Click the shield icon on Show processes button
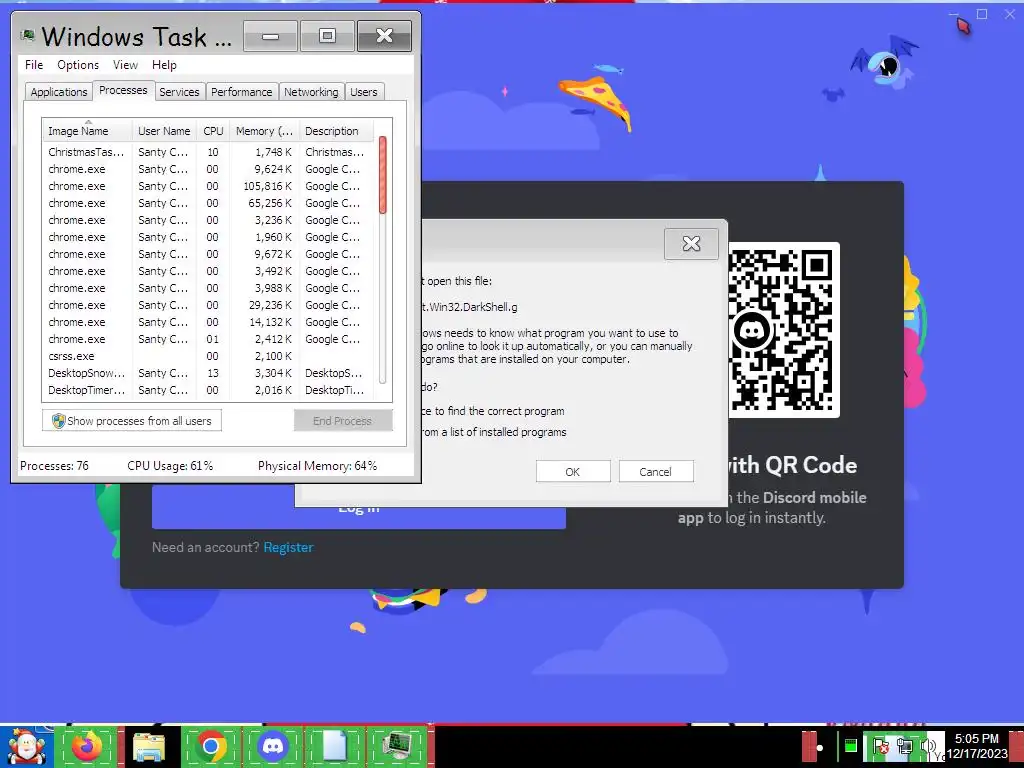Viewport: 1024px width, 768px height. point(58,421)
